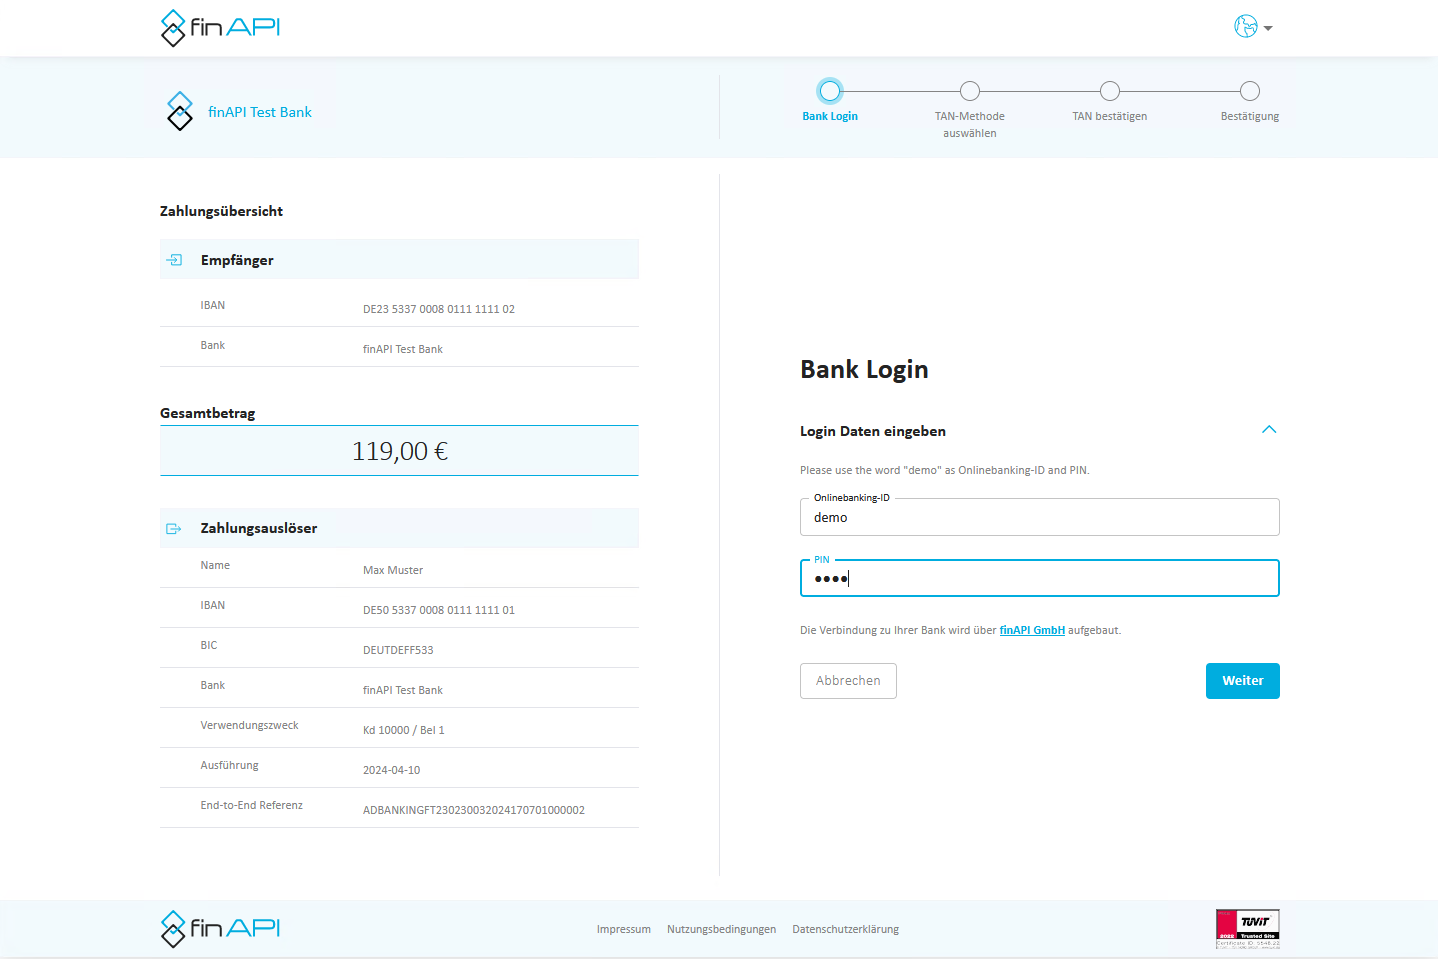Open the Nutzungsbedingungen footer link
The height and width of the screenshot is (959, 1438).
click(x=722, y=929)
